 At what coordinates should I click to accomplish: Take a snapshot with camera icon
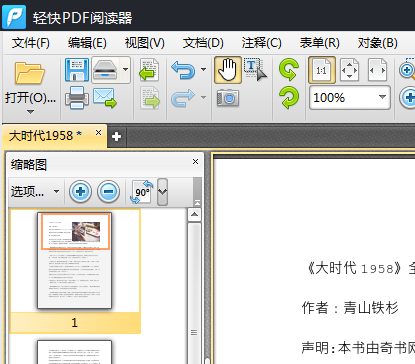coord(228,98)
